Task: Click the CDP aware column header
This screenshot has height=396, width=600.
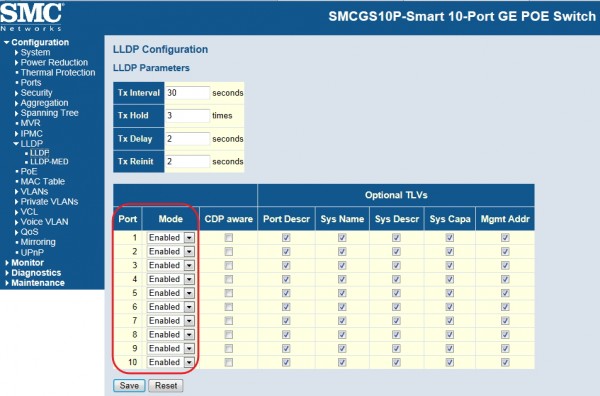Action: (228, 219)
